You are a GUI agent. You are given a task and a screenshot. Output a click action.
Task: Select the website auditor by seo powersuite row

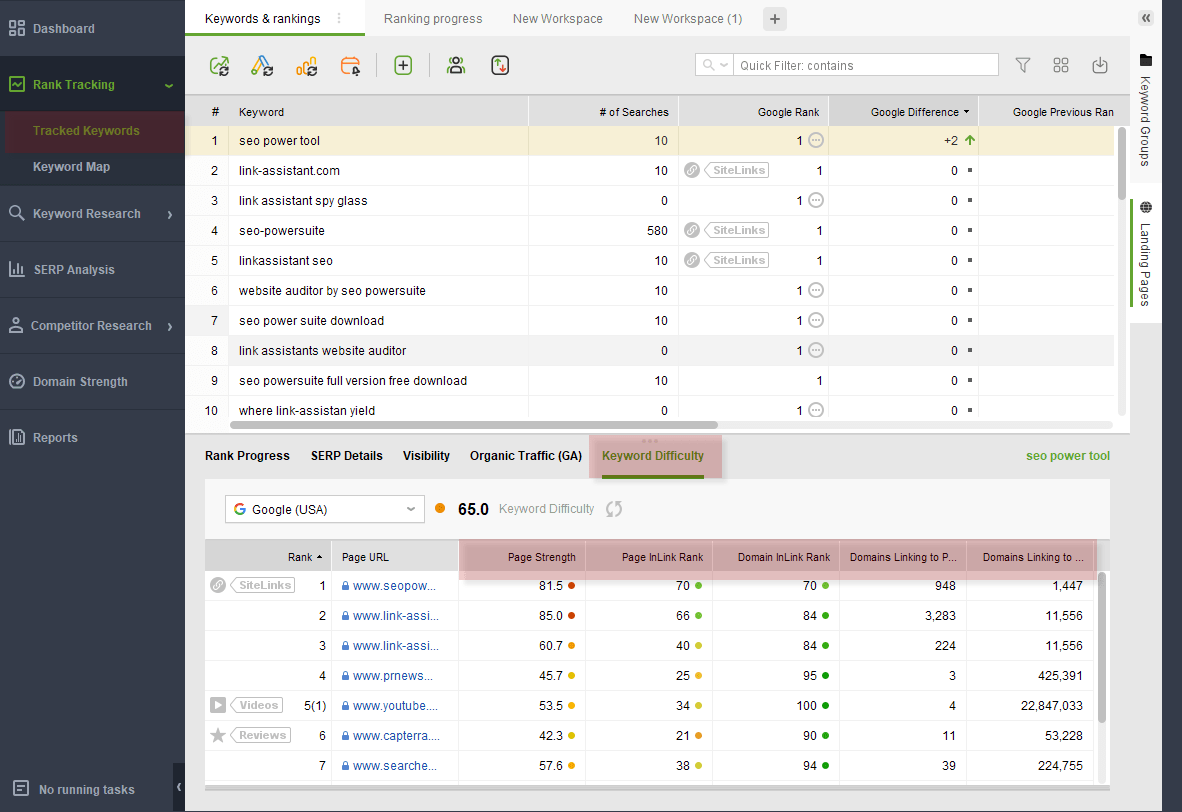[650, 290]
